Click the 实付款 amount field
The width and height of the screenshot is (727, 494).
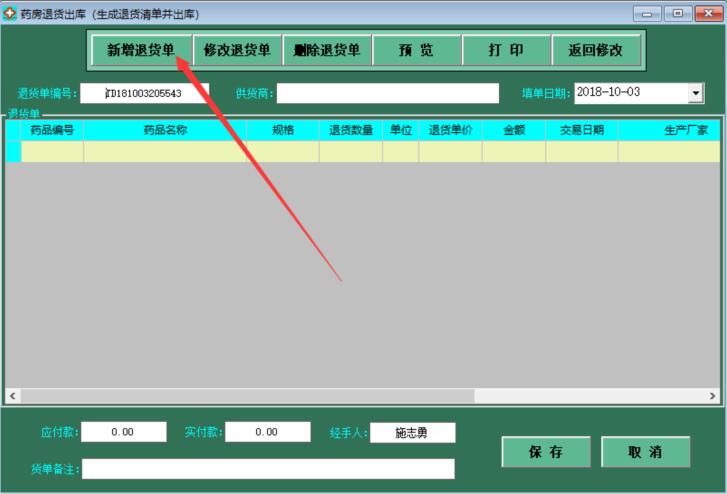267,432
